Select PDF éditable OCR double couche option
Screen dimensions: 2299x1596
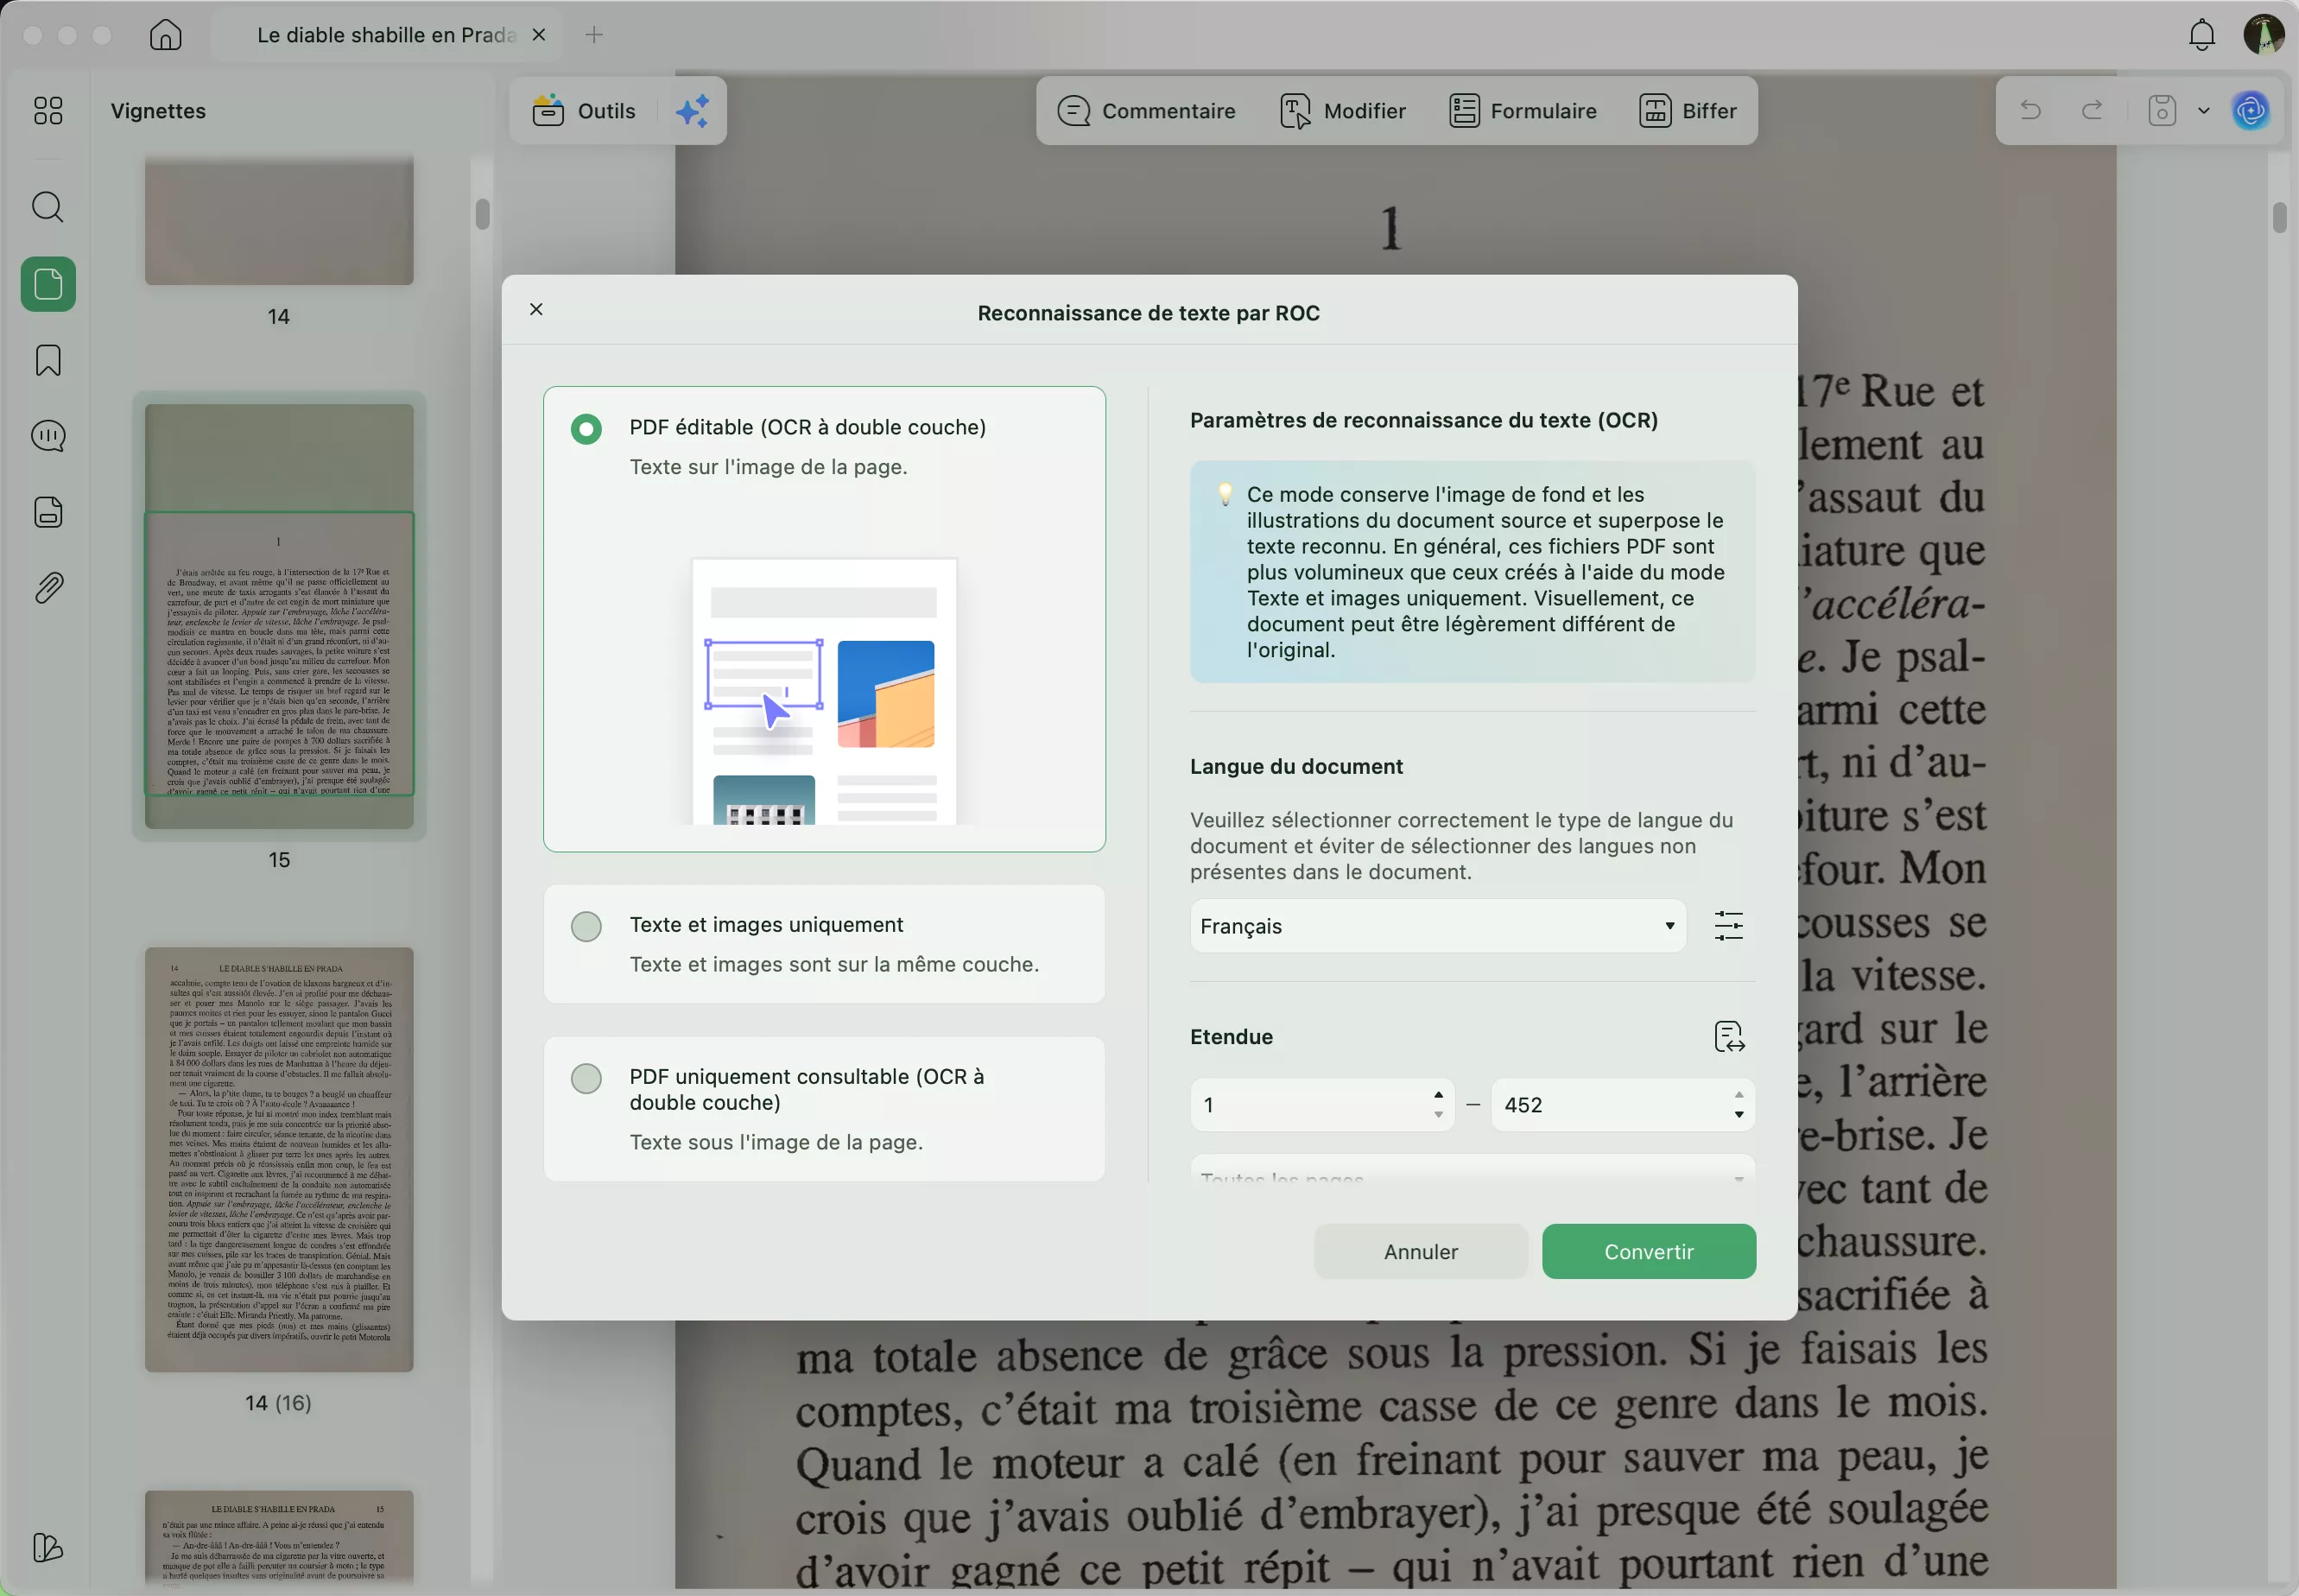[x=586, y=429]
